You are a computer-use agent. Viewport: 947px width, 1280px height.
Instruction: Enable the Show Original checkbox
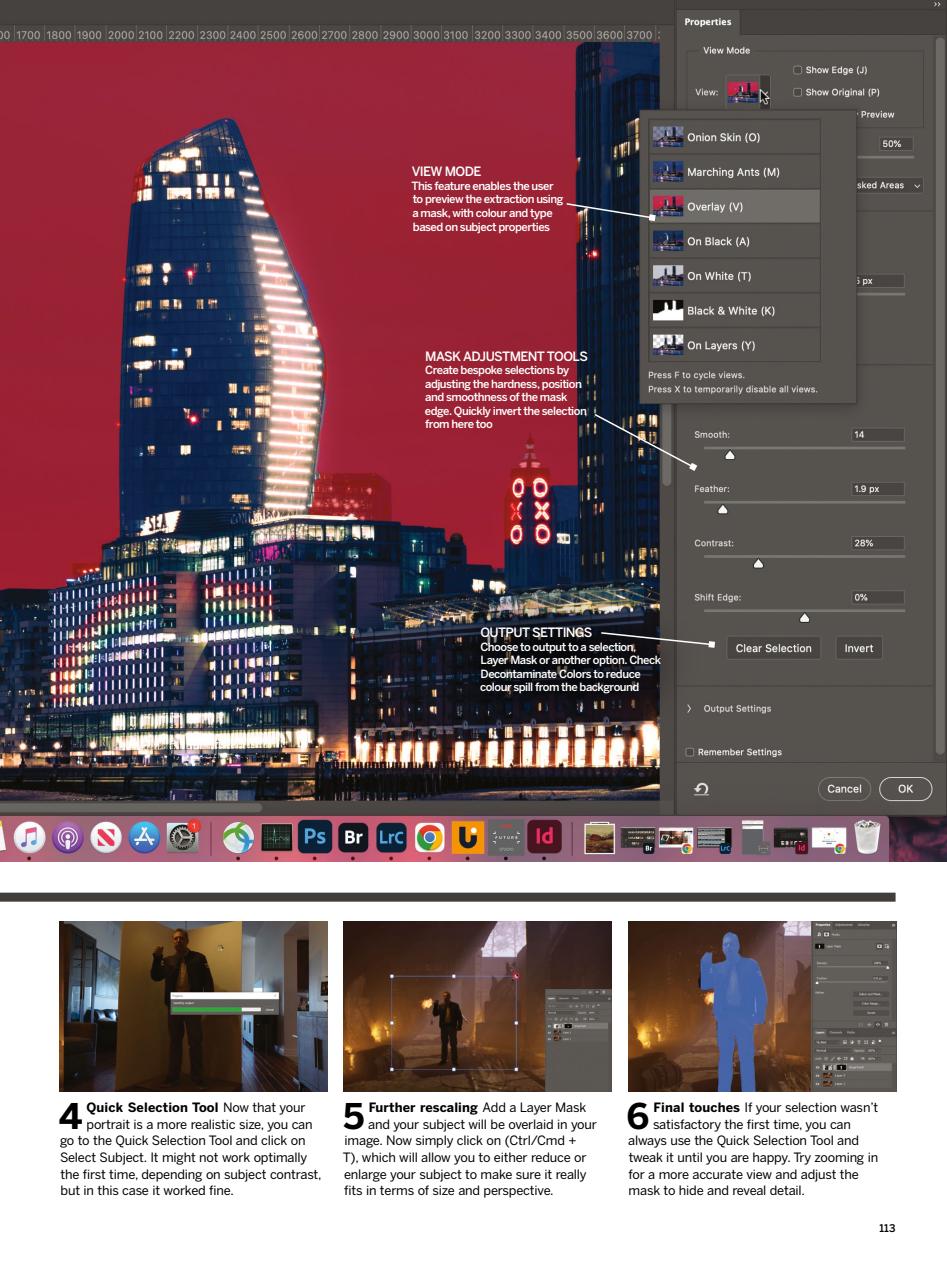[x=796, y=92]
